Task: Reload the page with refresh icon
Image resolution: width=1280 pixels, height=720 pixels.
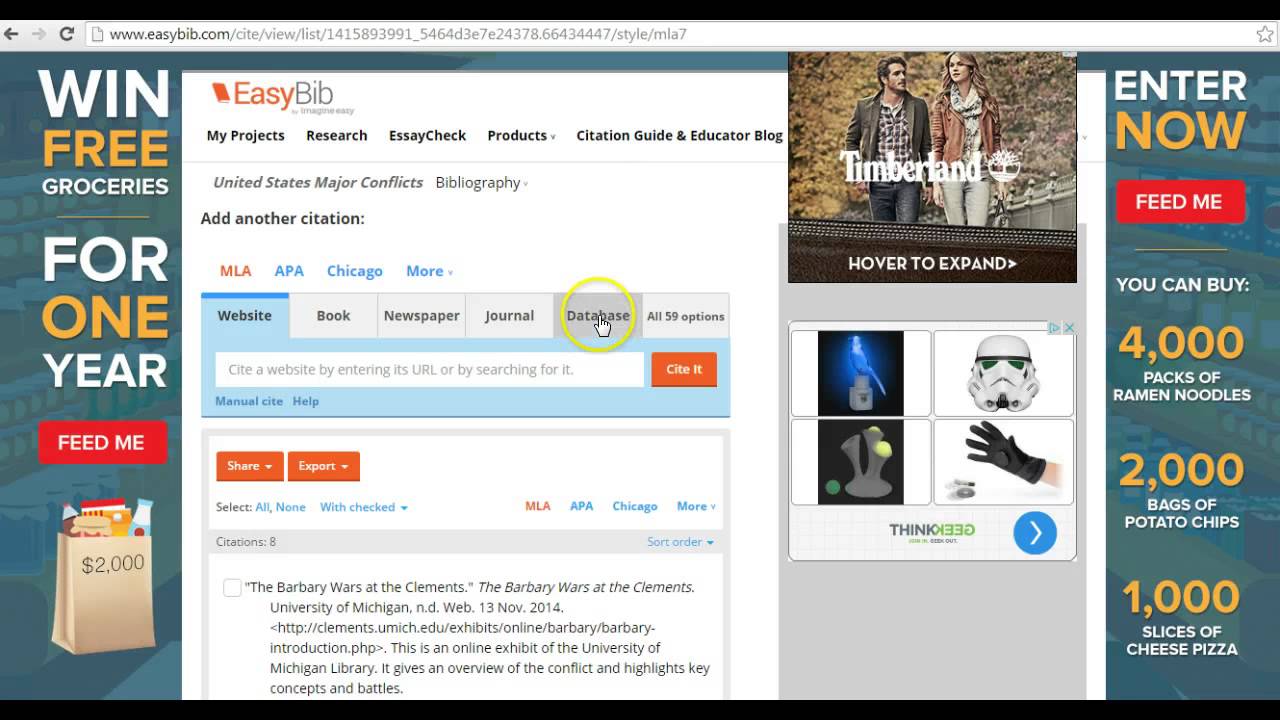Action: coord(67,34)
